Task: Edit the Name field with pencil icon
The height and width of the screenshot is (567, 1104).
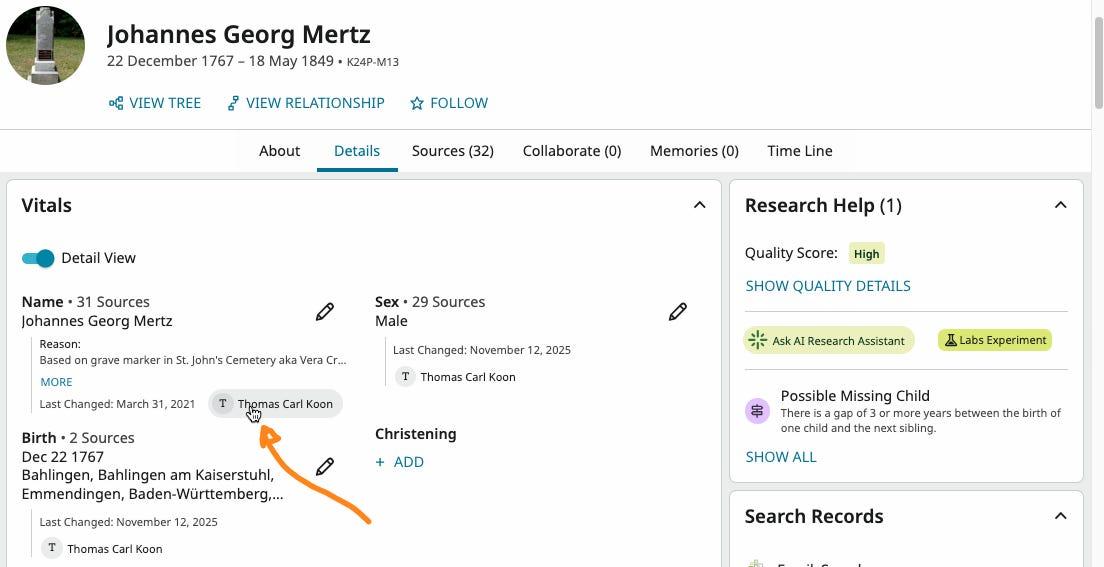Action: tap(325, 311)
